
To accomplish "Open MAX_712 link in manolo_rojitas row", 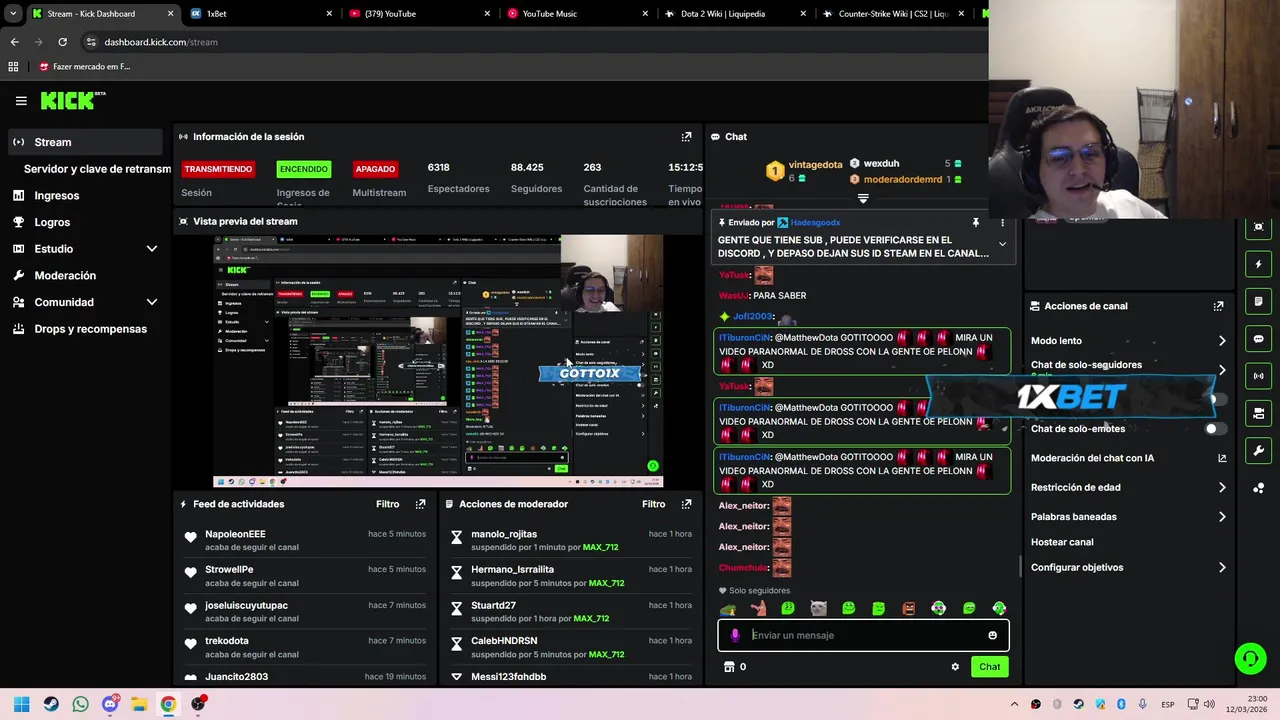I will coord(600,548).
